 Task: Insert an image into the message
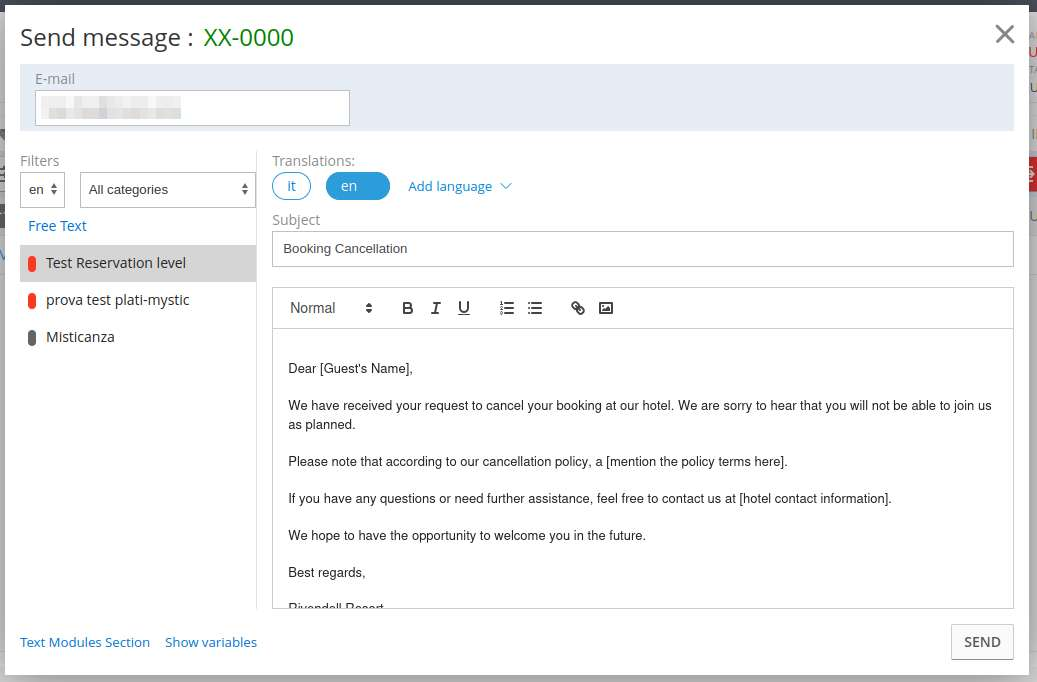605,308
